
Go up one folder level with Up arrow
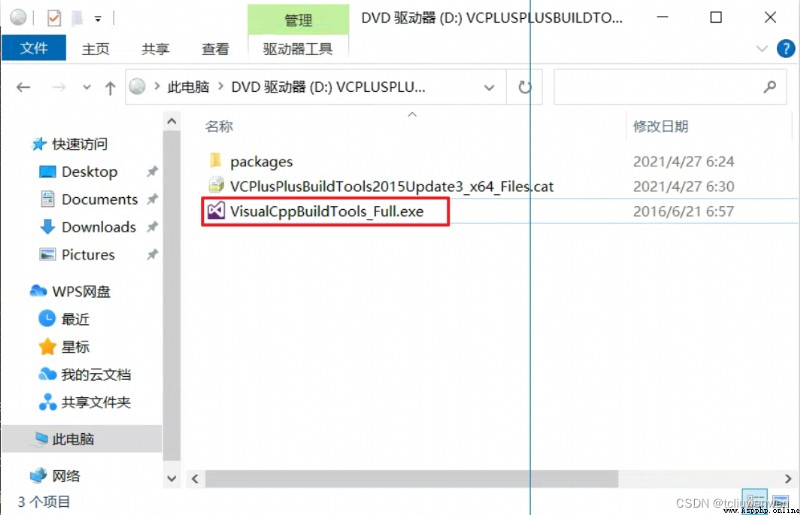click(x=110, y=88)
